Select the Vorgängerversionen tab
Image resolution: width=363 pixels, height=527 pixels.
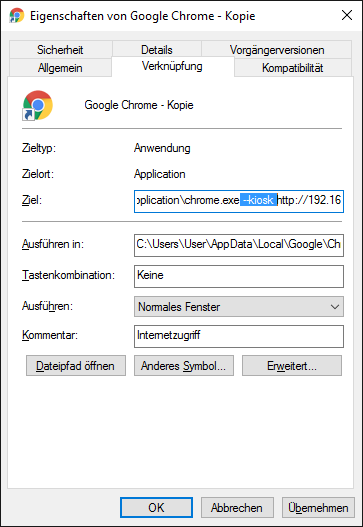(277, 49)
